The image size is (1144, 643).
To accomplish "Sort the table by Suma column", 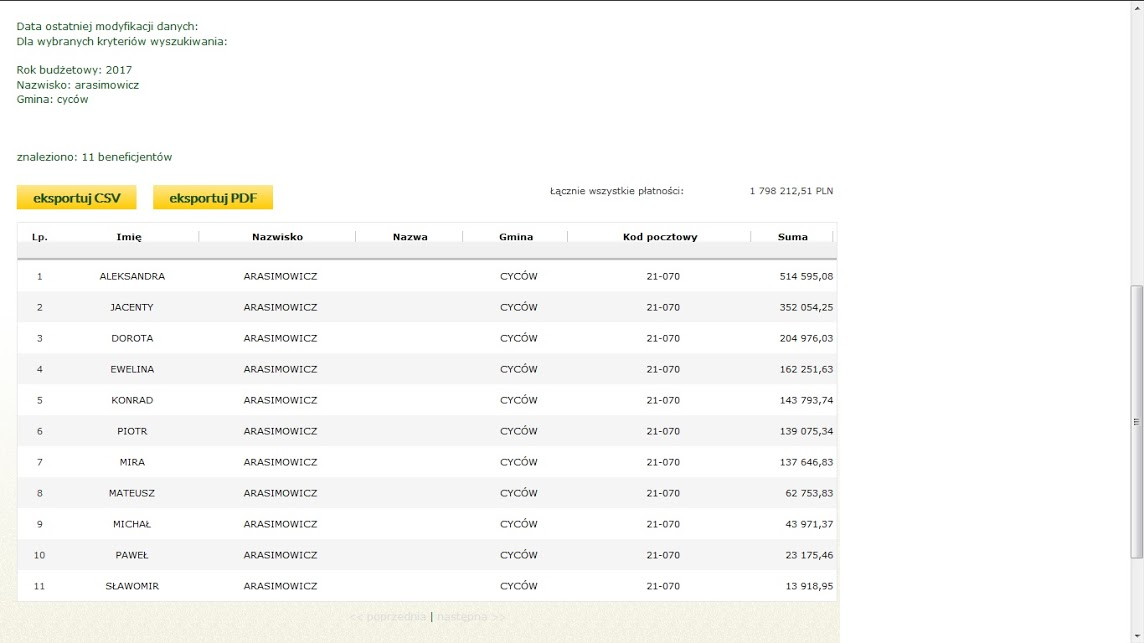I will tap(792, 237).
